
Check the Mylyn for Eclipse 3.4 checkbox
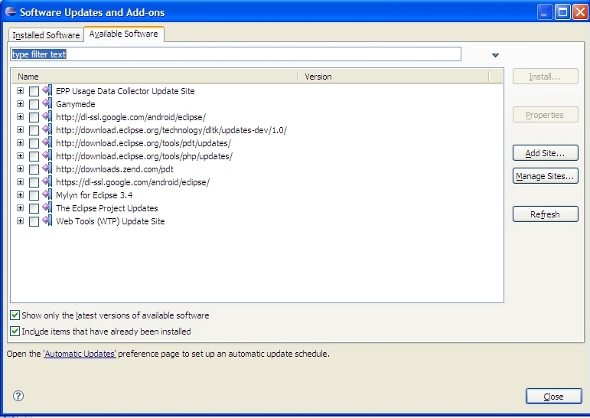click(34, 195)
